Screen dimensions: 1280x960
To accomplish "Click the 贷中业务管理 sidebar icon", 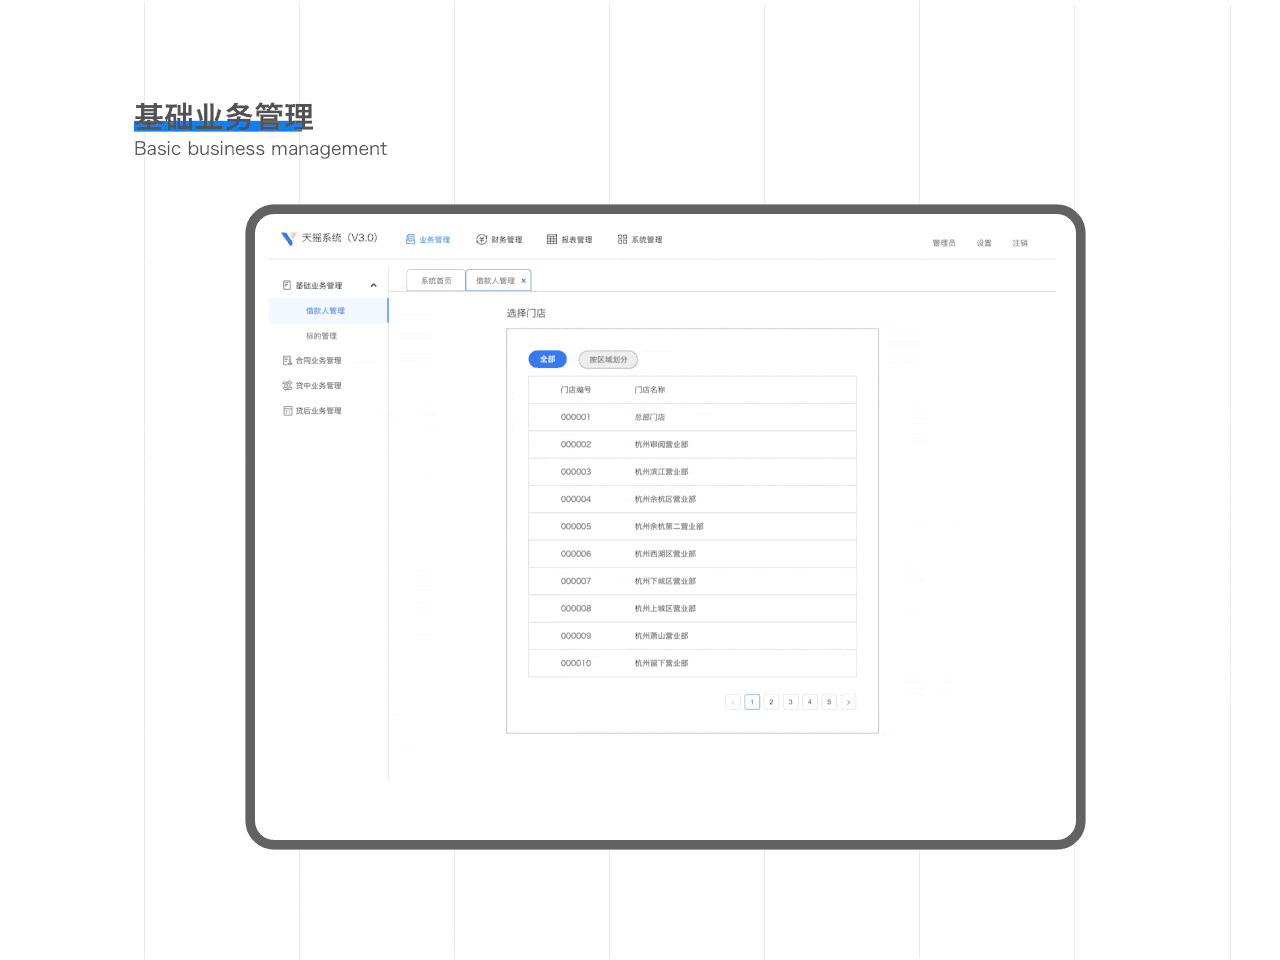I will tap(287, 385).
